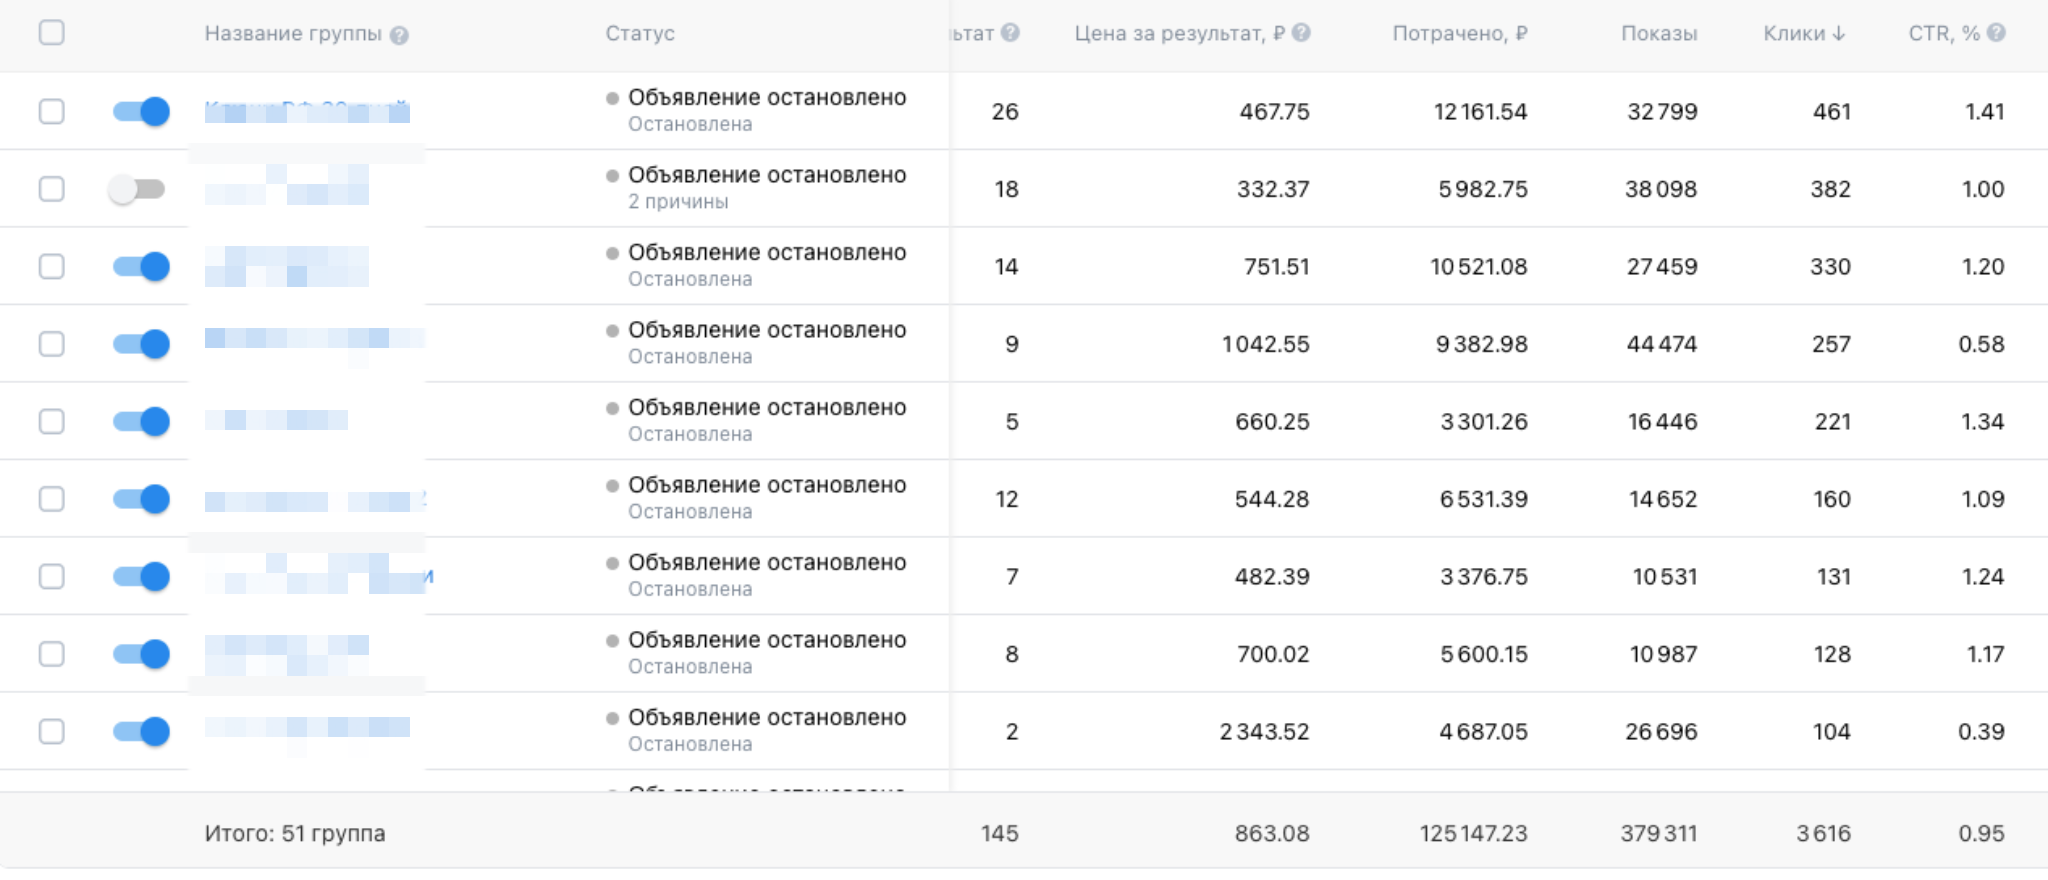Screen dimensions: 2048x880
Task: Click the Статус column header
Action: click(639, 33)
